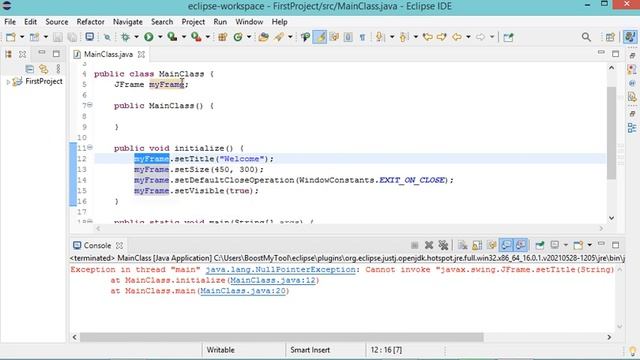The height and width of the screenshot is (360, 640).
Task: Open the Navigate menu
Action: 127,22
